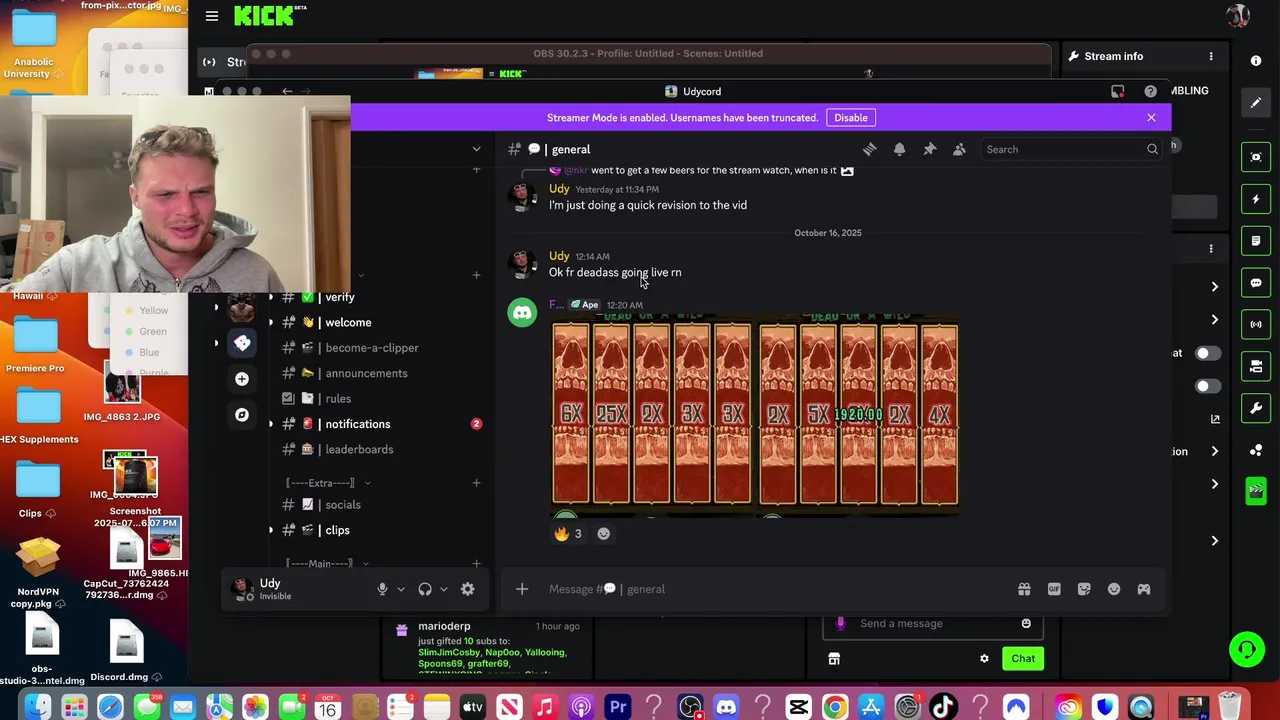
Task: Open gift icon in Discord message bar
Action: click(1024, 589)
